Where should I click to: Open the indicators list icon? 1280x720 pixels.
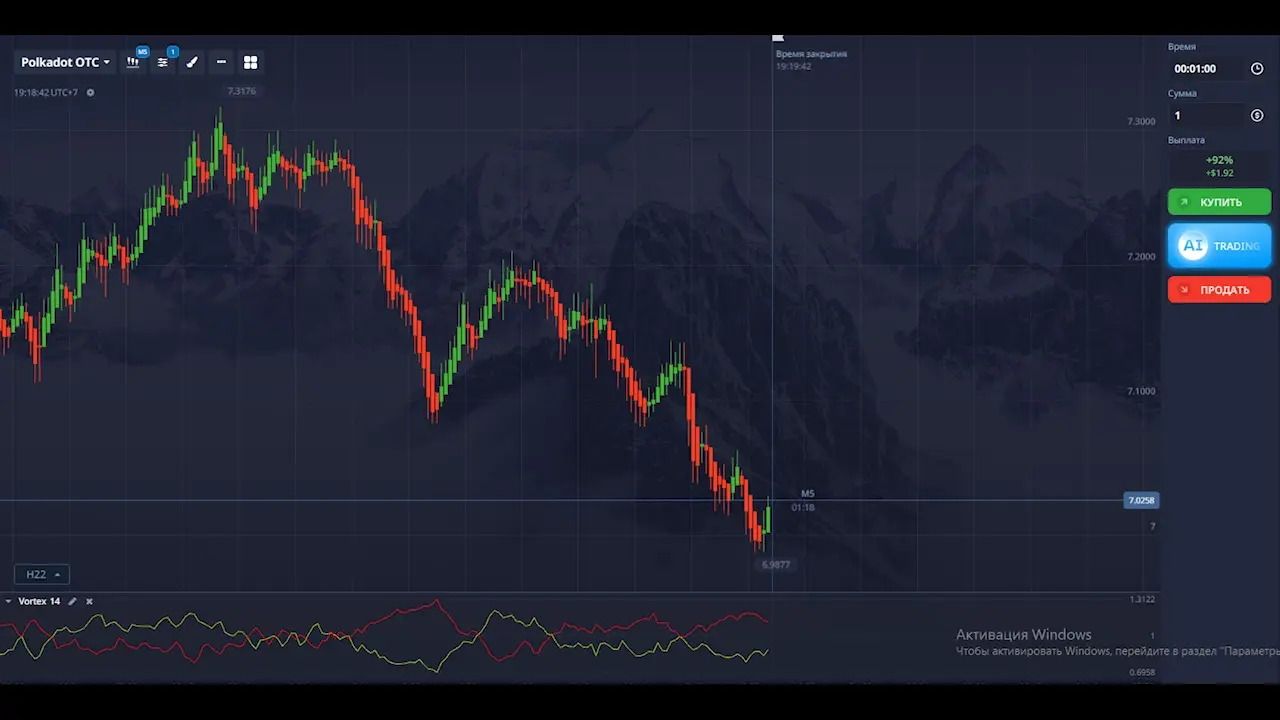pyautogui.click(x=163, y=62)
